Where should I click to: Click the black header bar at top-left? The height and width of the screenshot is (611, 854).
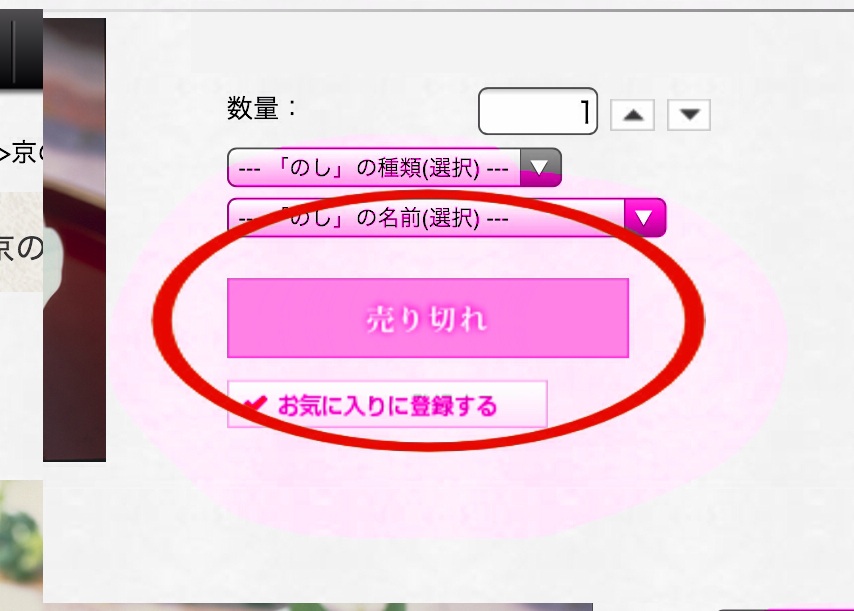click(x=21, y=49)
